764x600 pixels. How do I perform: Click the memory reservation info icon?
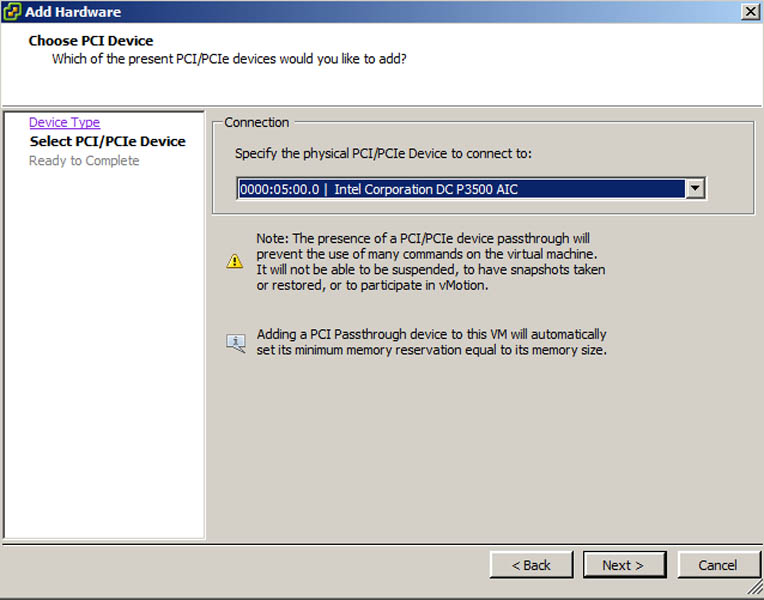point(235,343)
